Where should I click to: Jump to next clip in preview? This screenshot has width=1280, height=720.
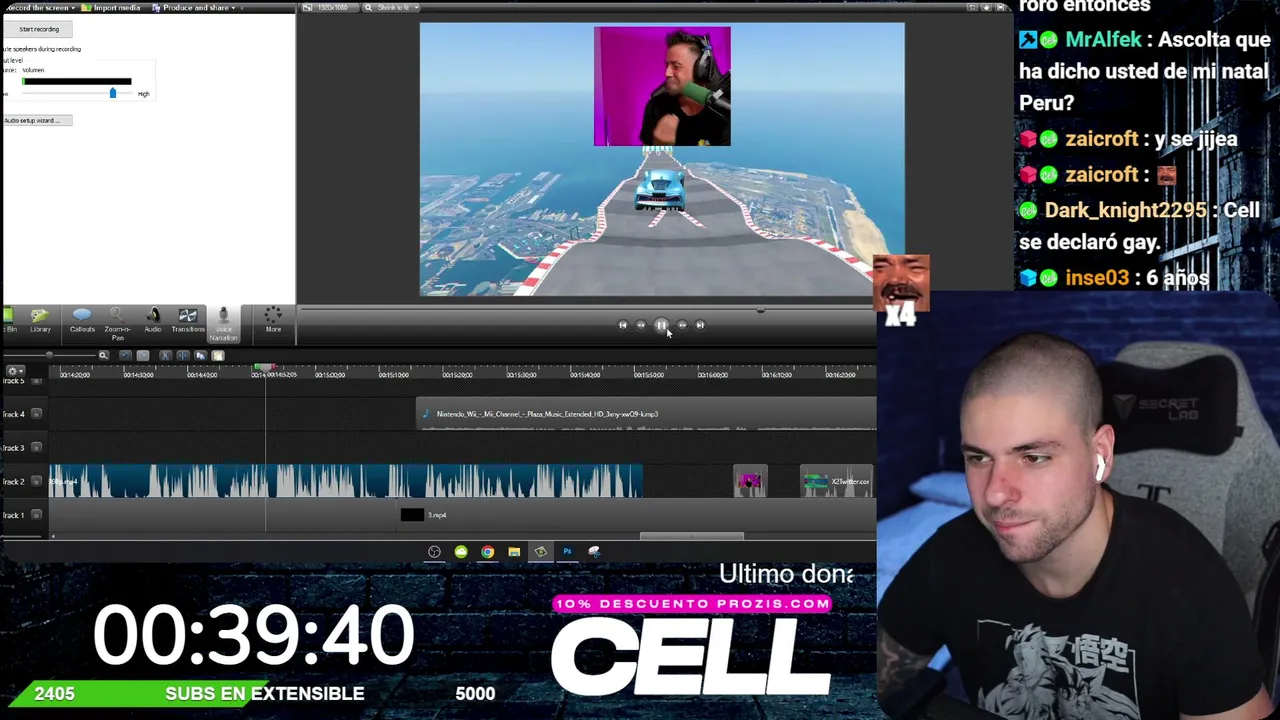pos(700,325)
